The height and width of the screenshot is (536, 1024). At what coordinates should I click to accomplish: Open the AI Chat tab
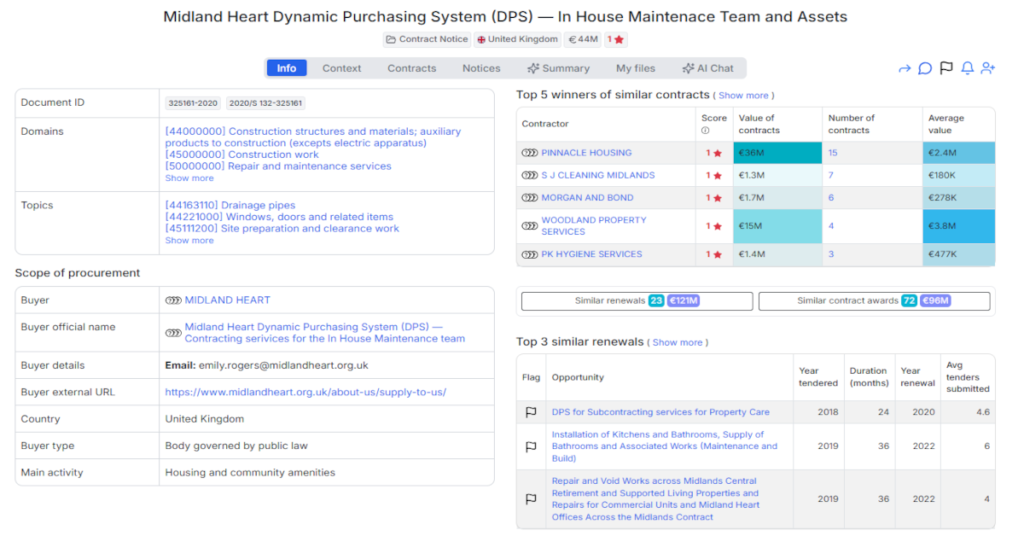tap(708, 68)
